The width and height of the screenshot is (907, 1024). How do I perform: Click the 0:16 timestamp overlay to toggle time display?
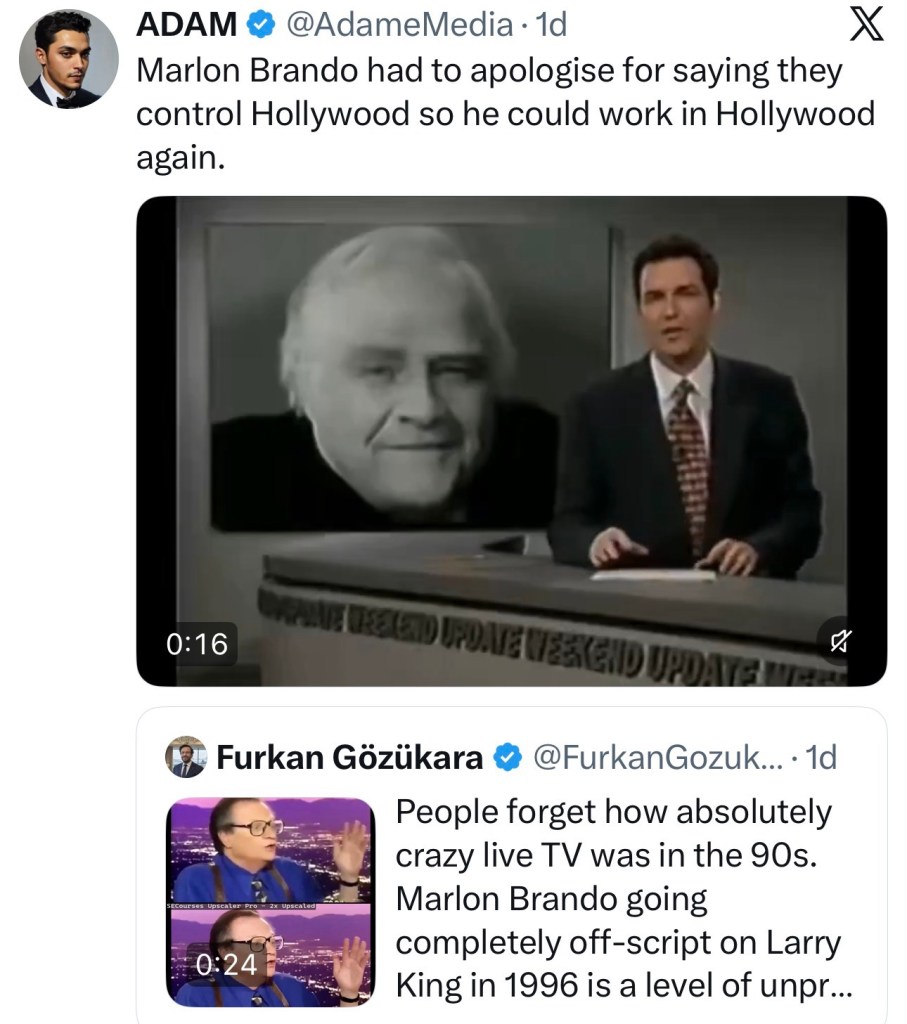coord(196,645)
